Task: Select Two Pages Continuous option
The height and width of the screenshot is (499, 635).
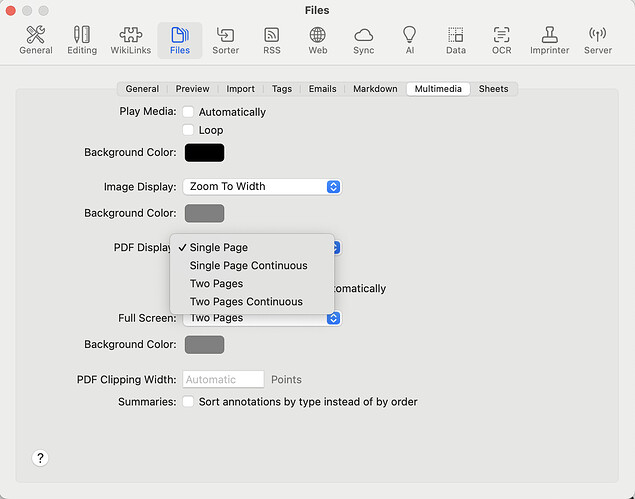Action: pyautogui.click(x=246, y=302)
